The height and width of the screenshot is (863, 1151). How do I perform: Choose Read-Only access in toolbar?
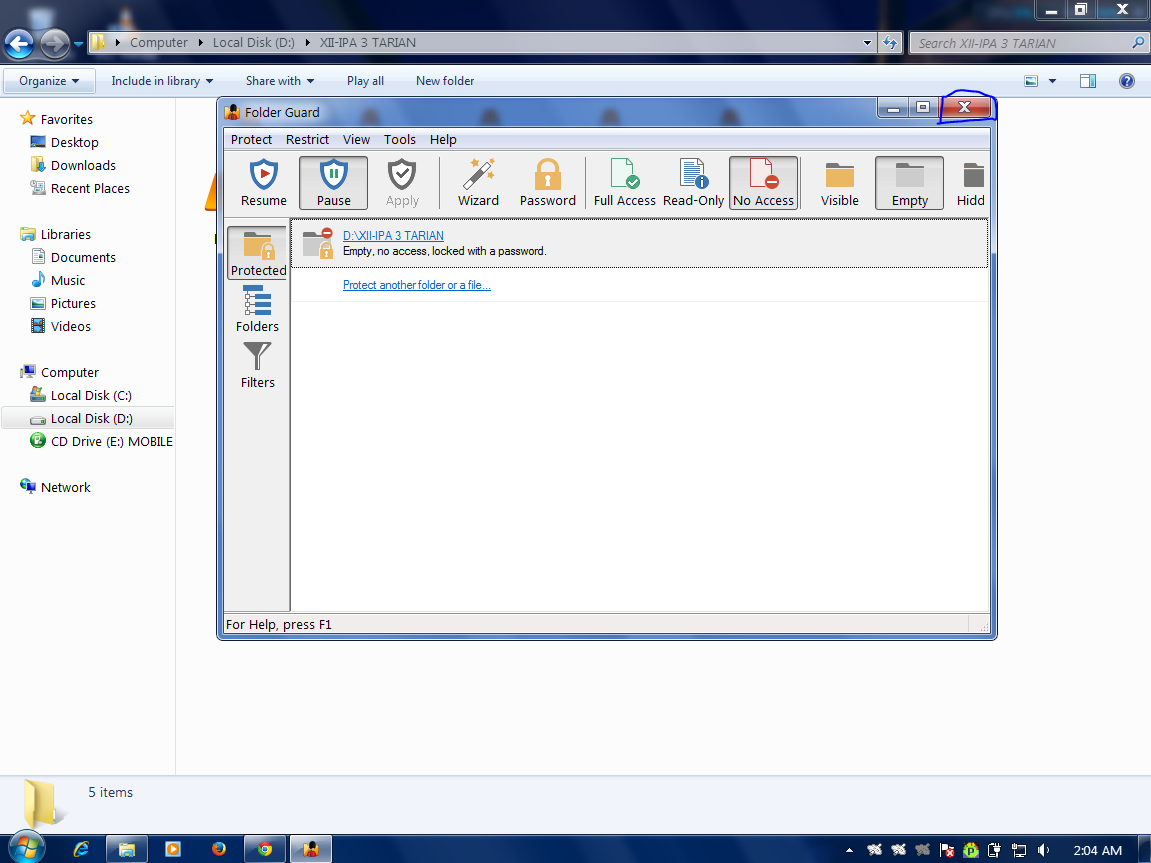click(x=694, y=183)
